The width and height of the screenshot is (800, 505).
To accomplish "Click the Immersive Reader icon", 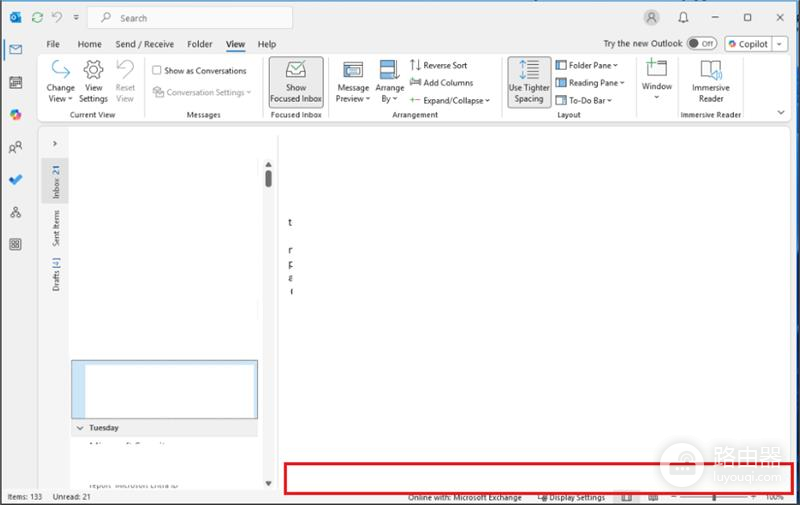I will click(711, 82).
